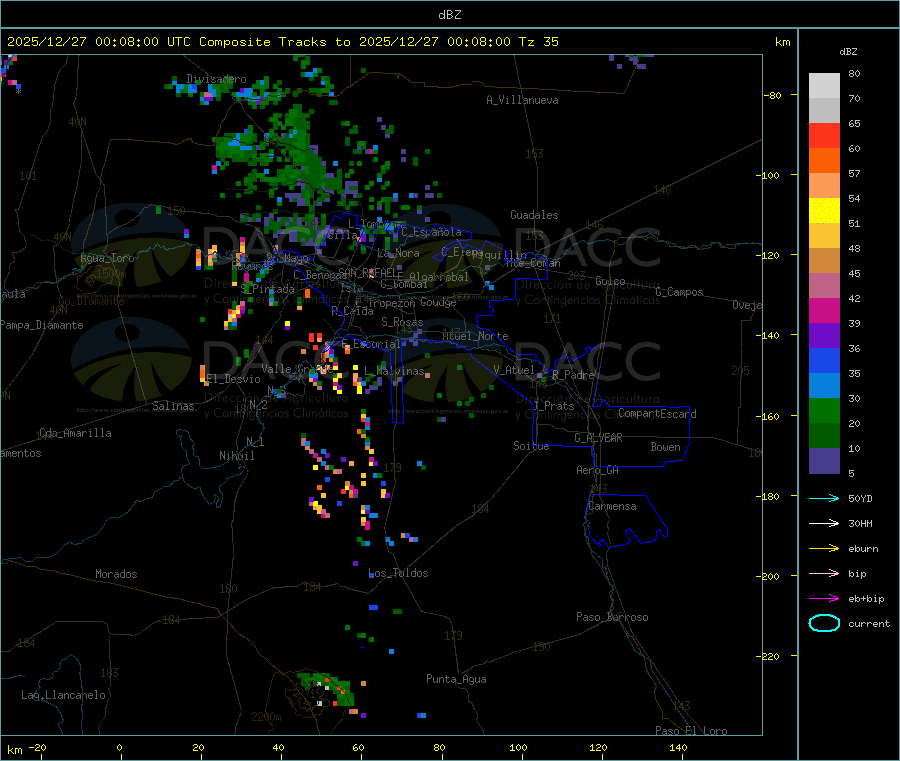This screenshot has height=761, width=900.
Task: Click the '100' x-axis tick label
Action: [x=518, y=748]
